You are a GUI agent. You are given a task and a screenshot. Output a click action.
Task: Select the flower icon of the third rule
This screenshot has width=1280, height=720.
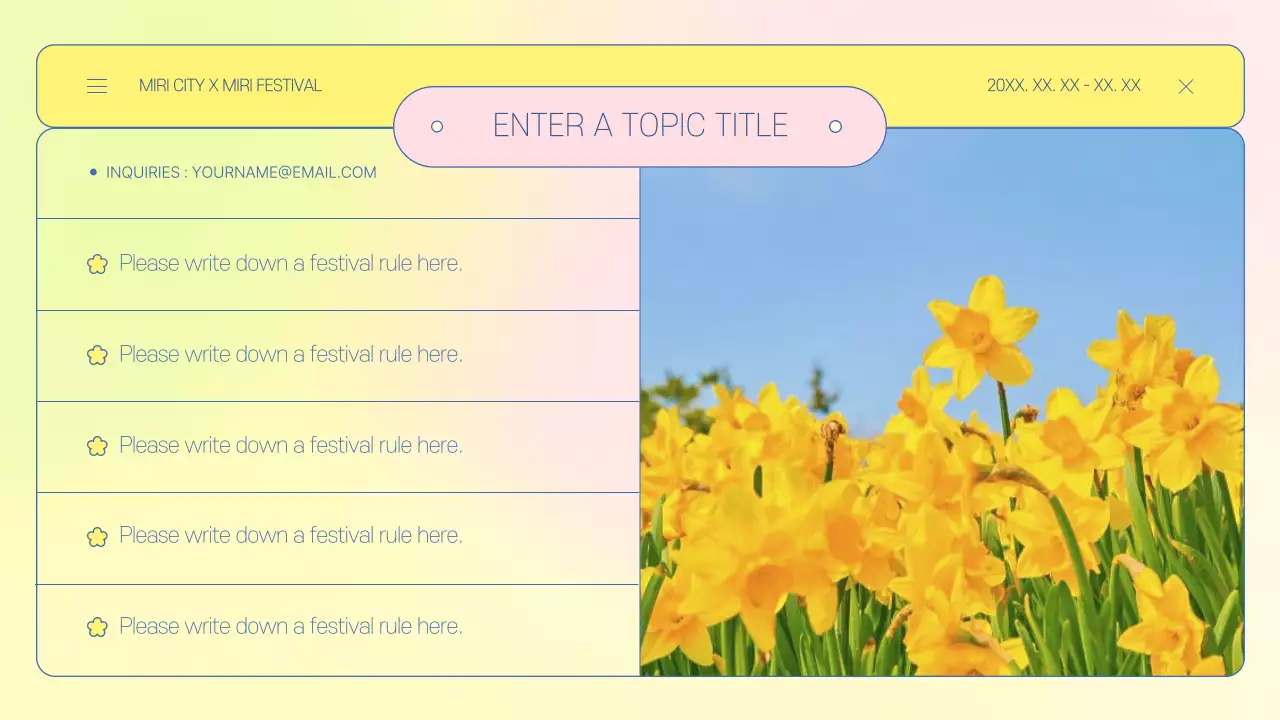coord(97,446)
